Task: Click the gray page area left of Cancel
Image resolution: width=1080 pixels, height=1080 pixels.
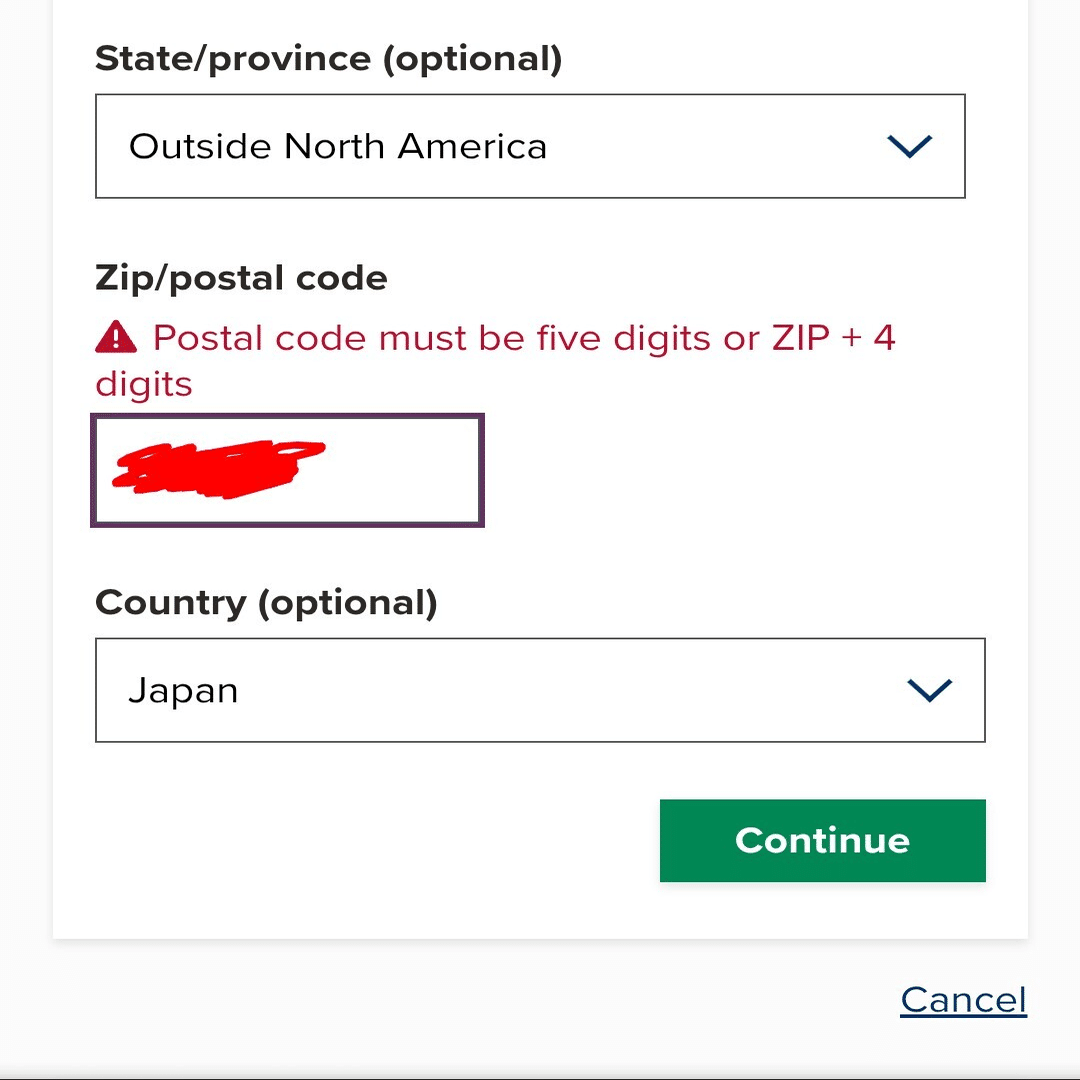Action: (x=450, y=1000)
